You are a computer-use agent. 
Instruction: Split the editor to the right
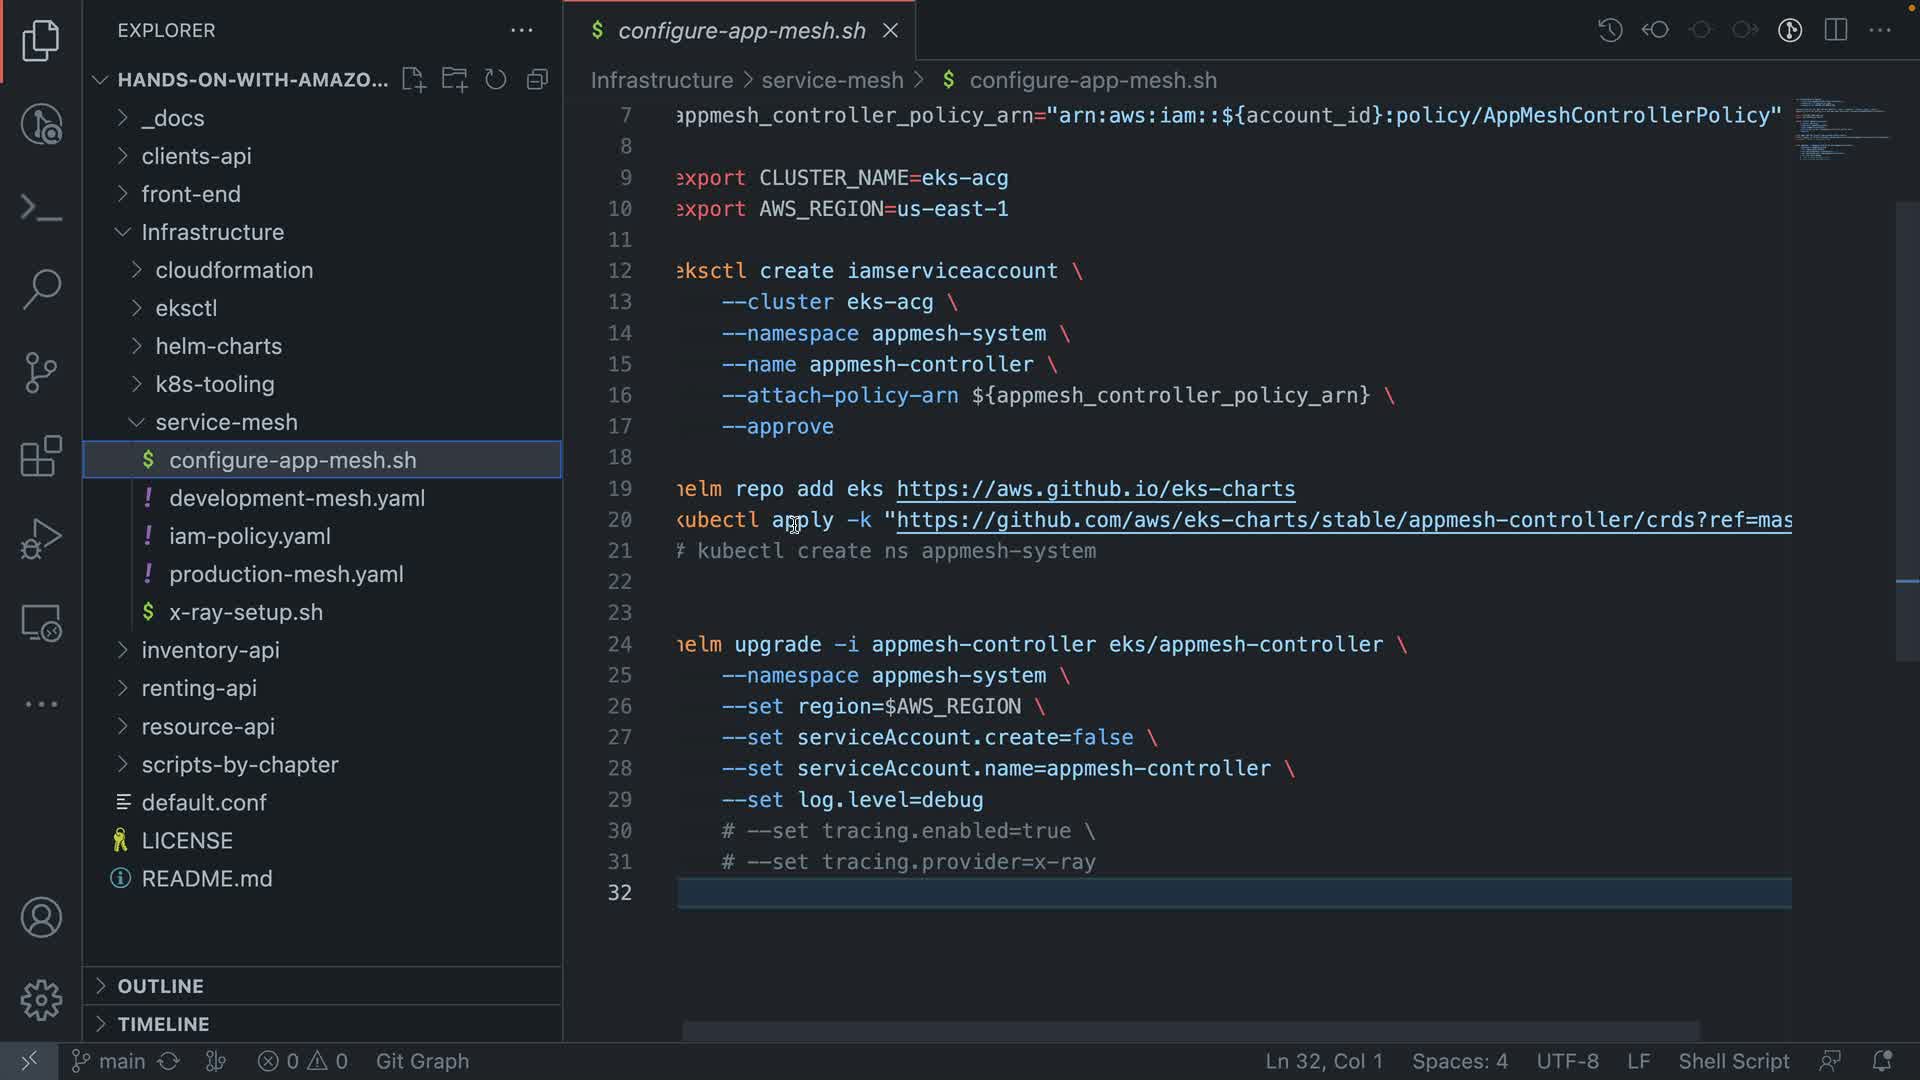pyautogui.click(x=1835, y=30)
